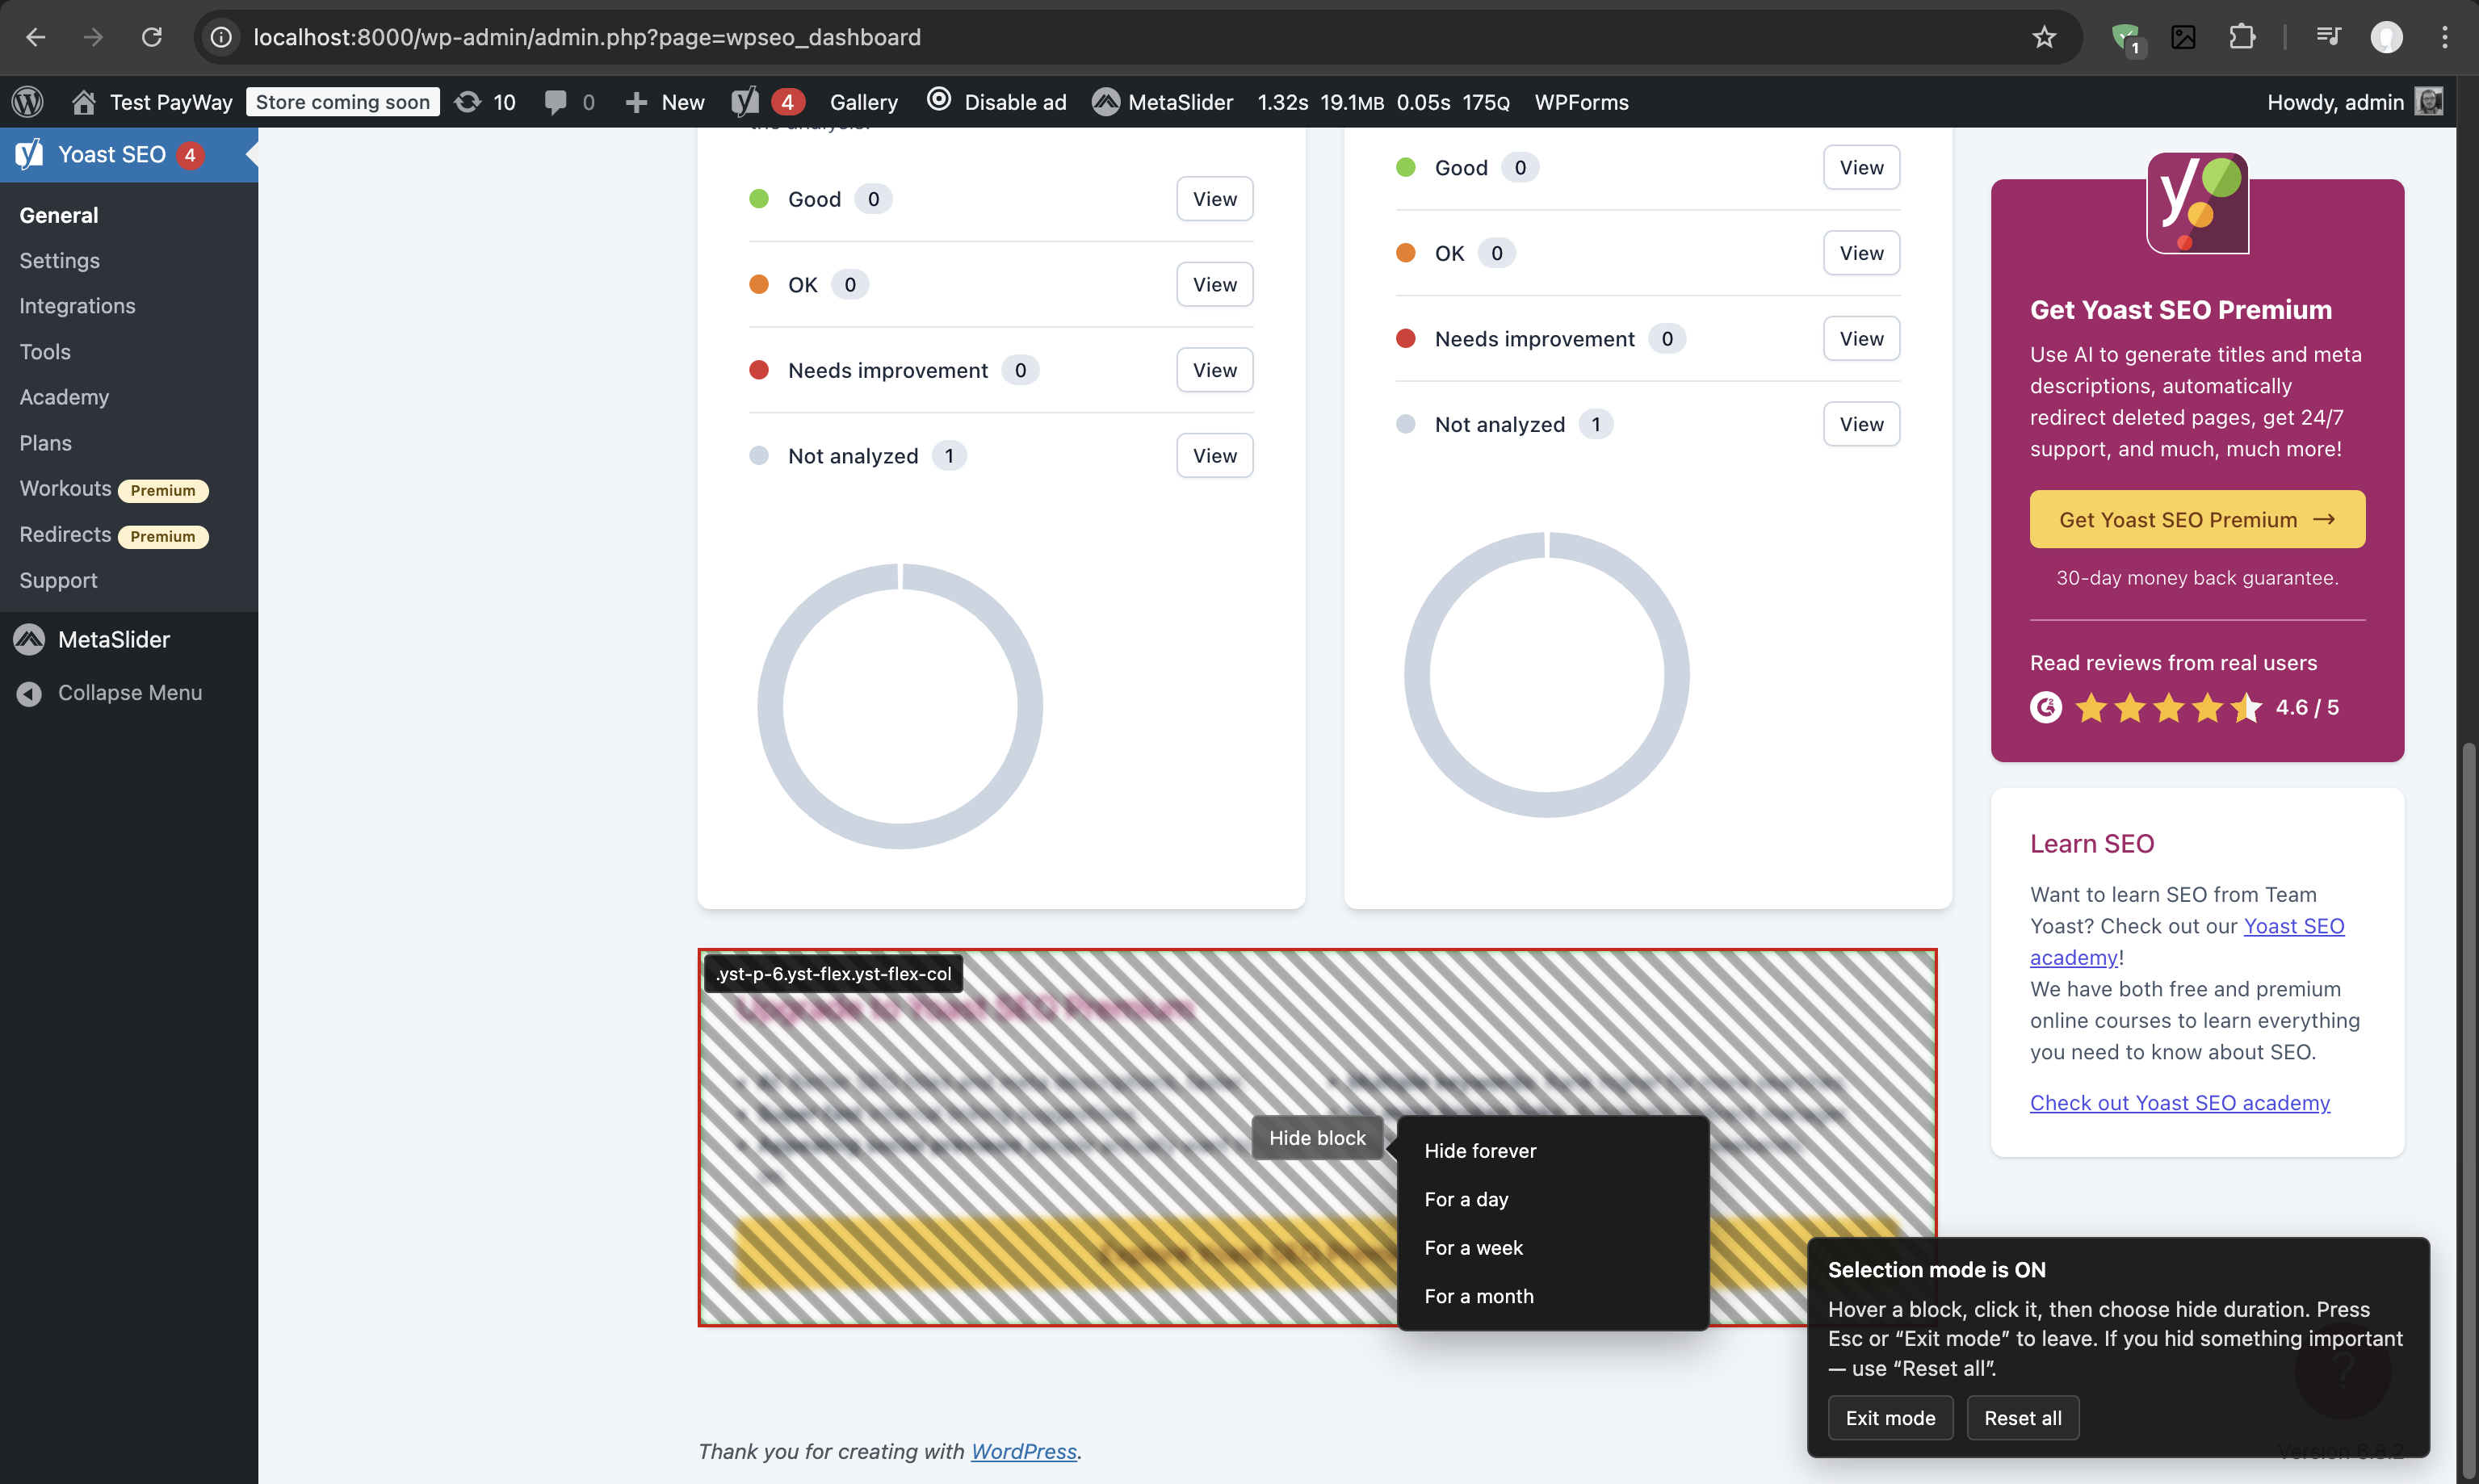Click the browser address bar URL

tap(587, 37)
